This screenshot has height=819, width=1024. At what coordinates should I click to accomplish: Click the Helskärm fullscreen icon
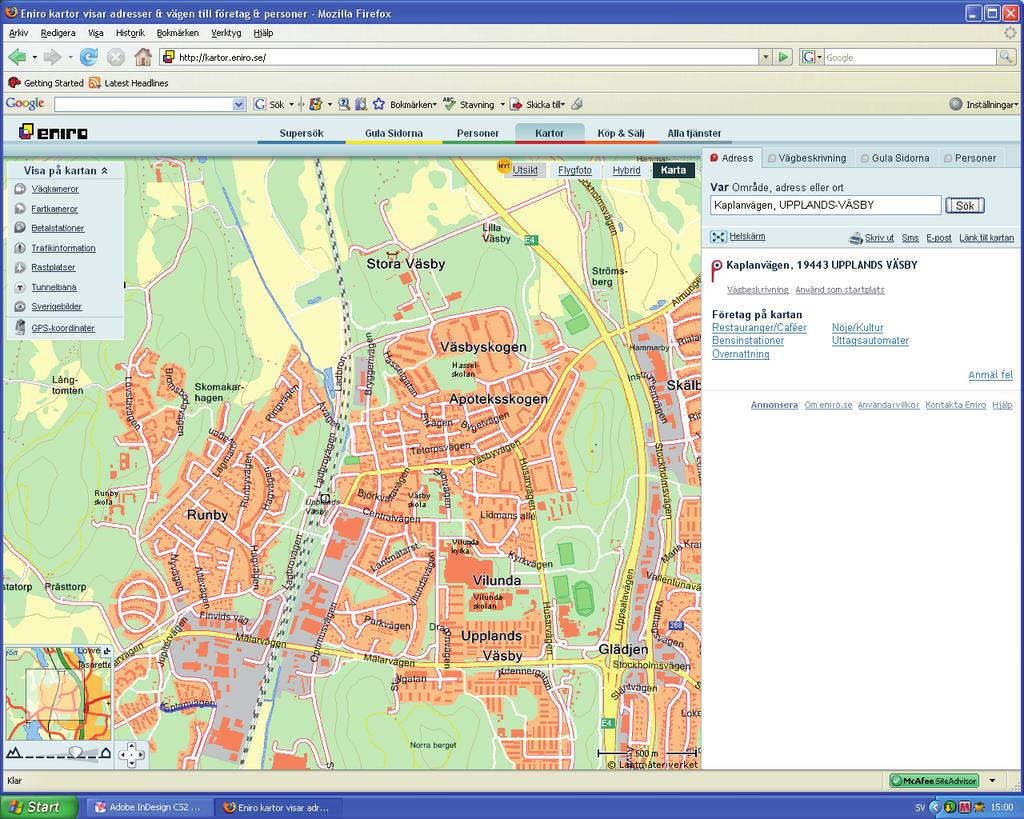[718, 237]
